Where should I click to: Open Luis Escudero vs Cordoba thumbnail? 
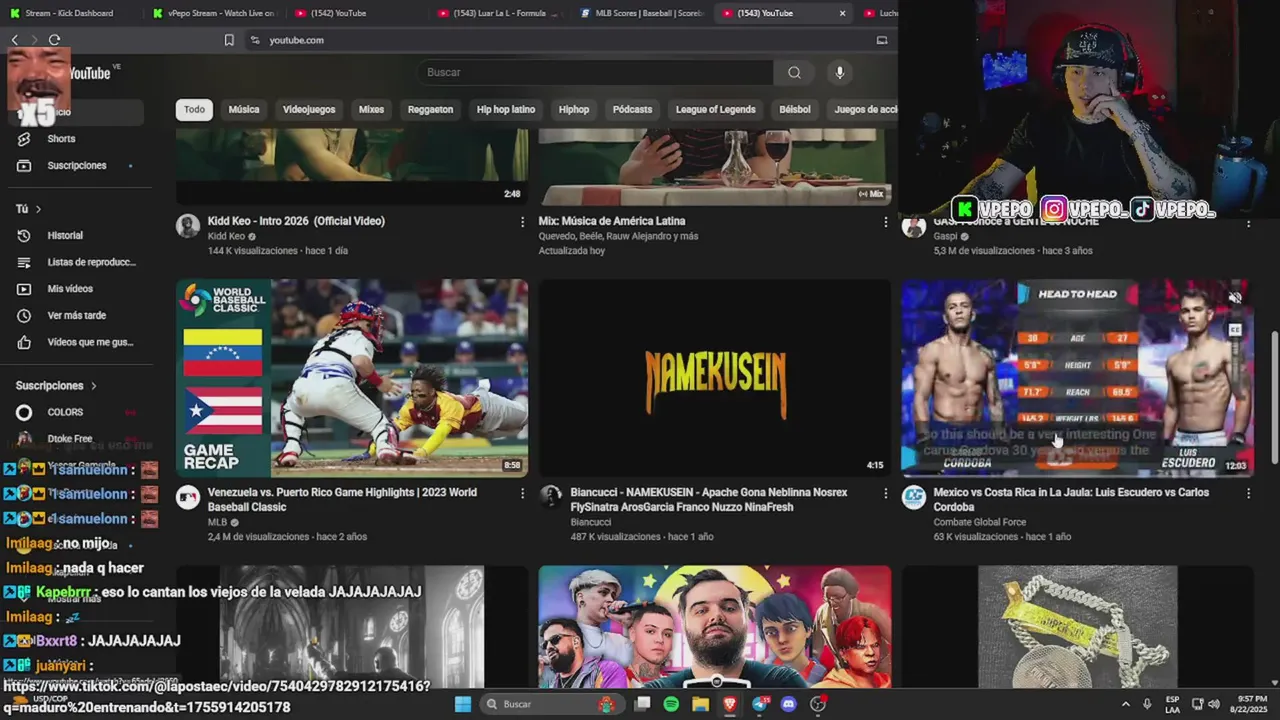coord(1078,378)
